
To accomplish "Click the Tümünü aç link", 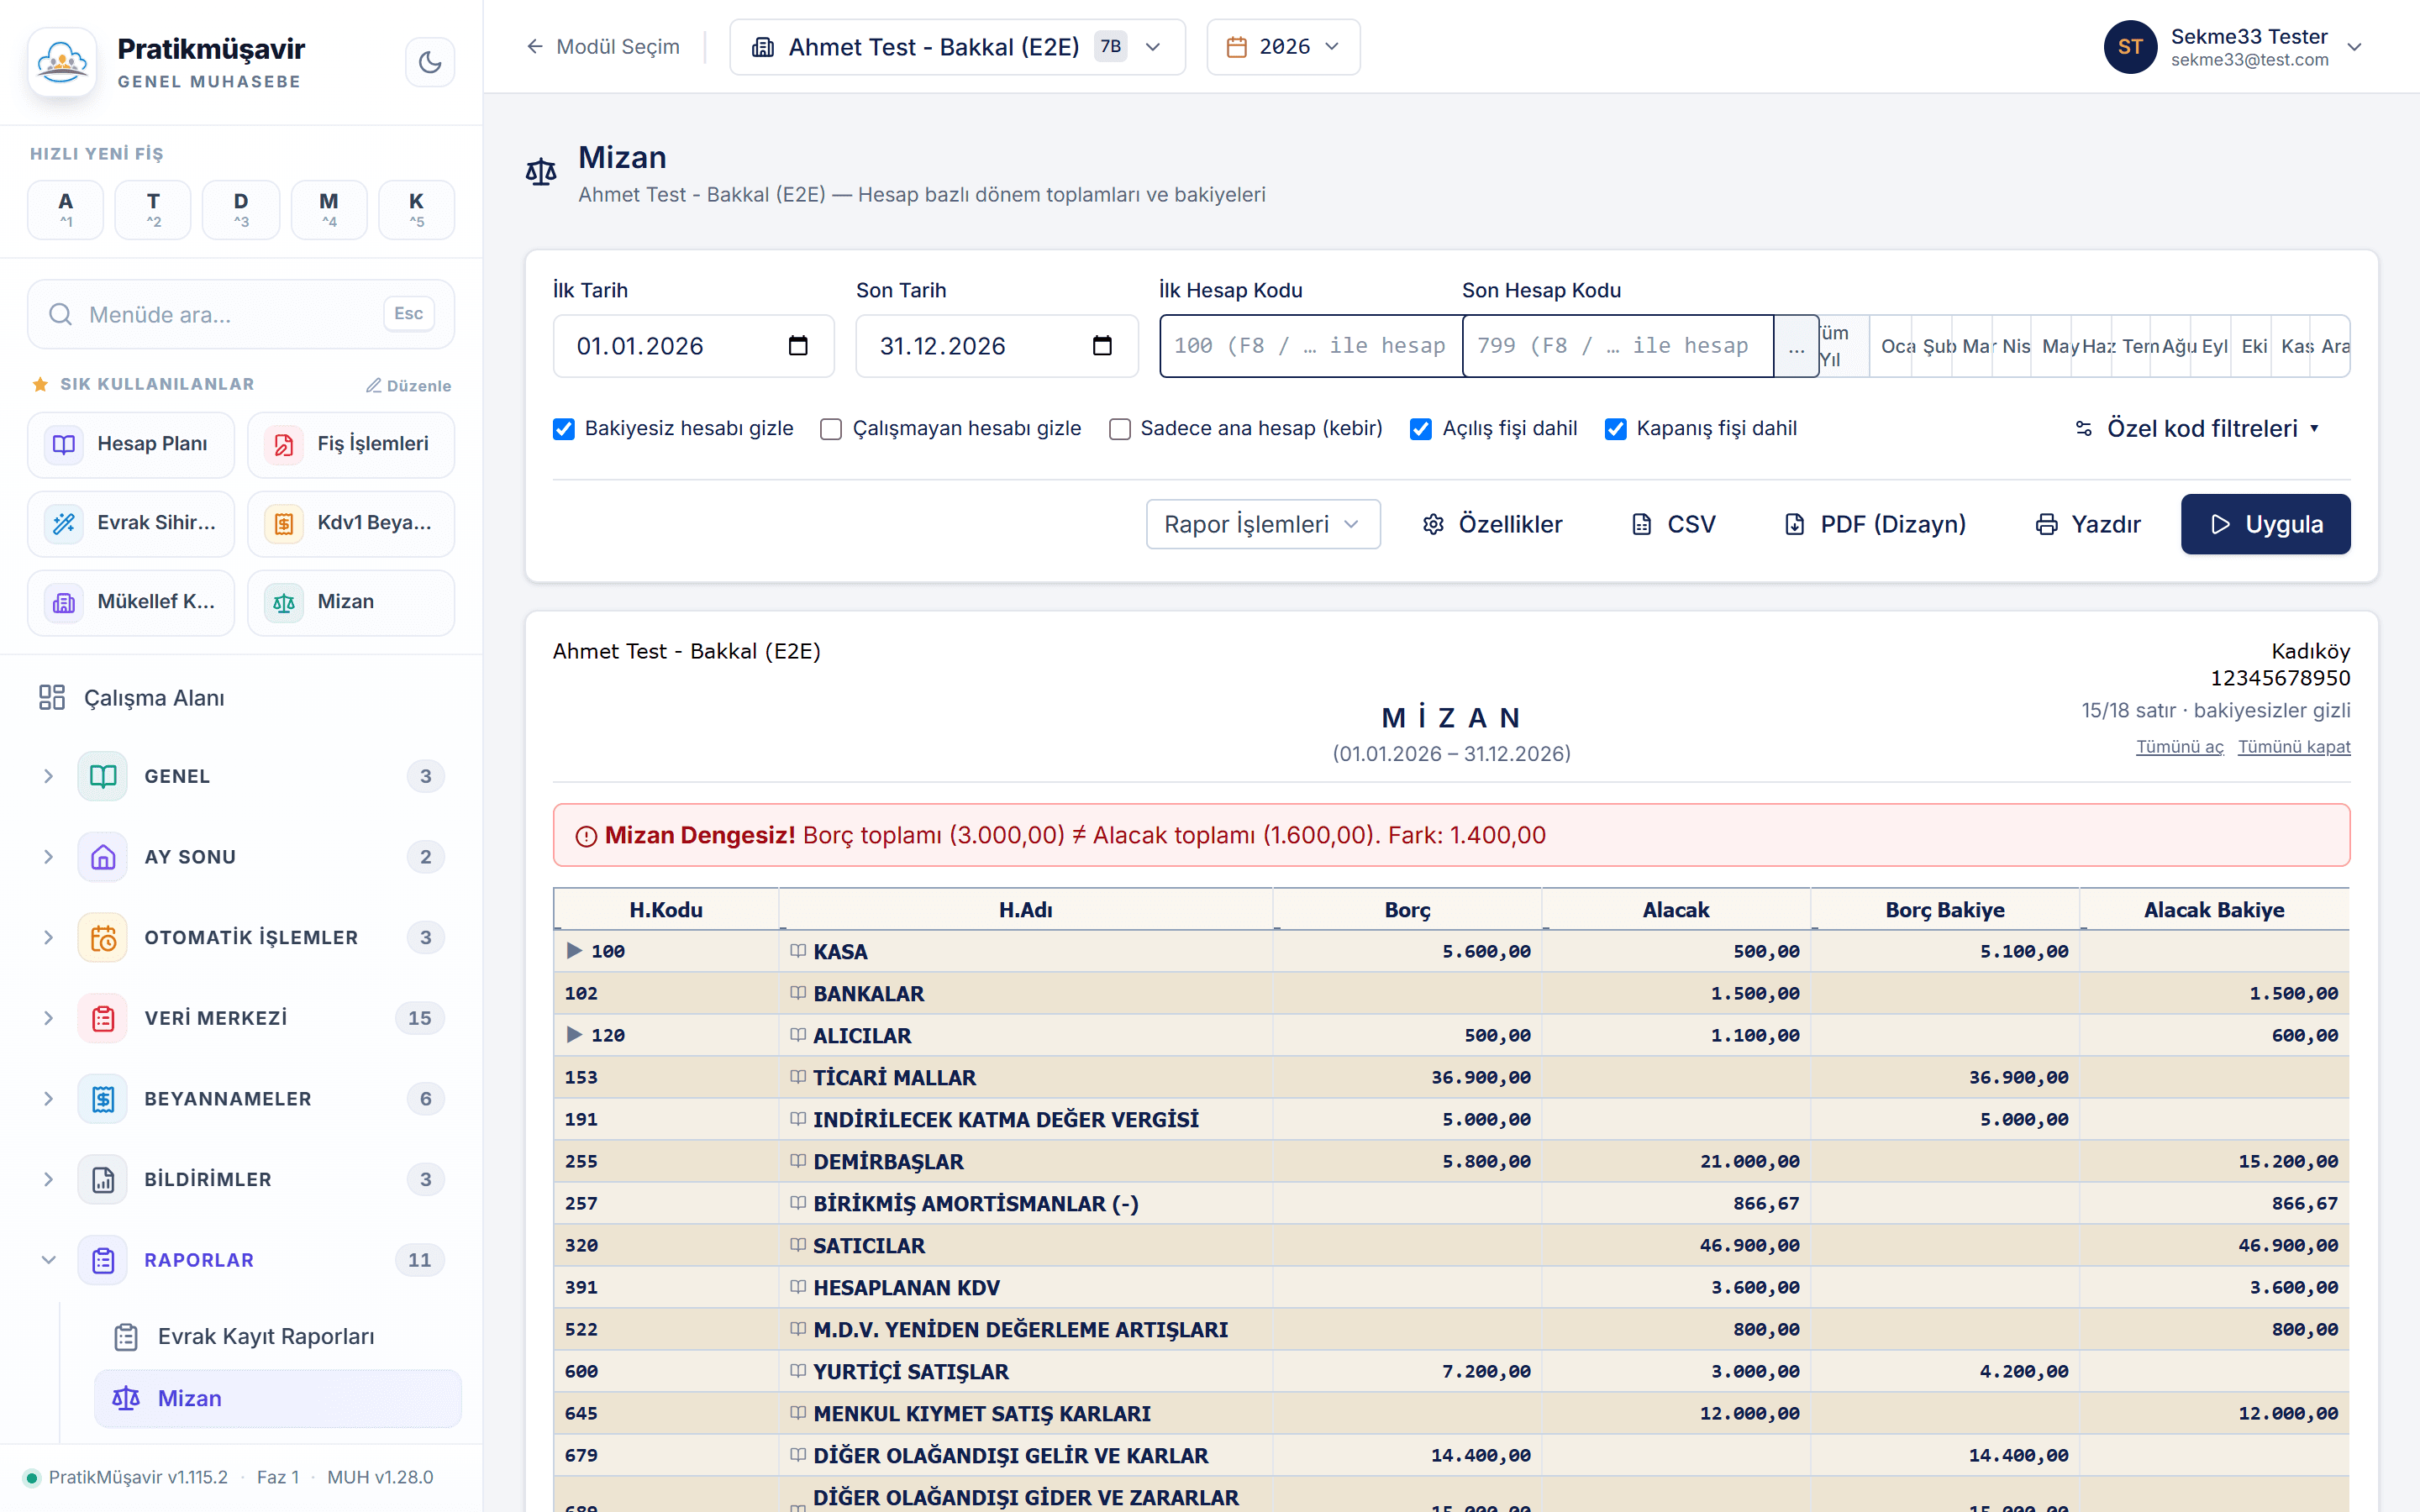I will coord(2180,747).
